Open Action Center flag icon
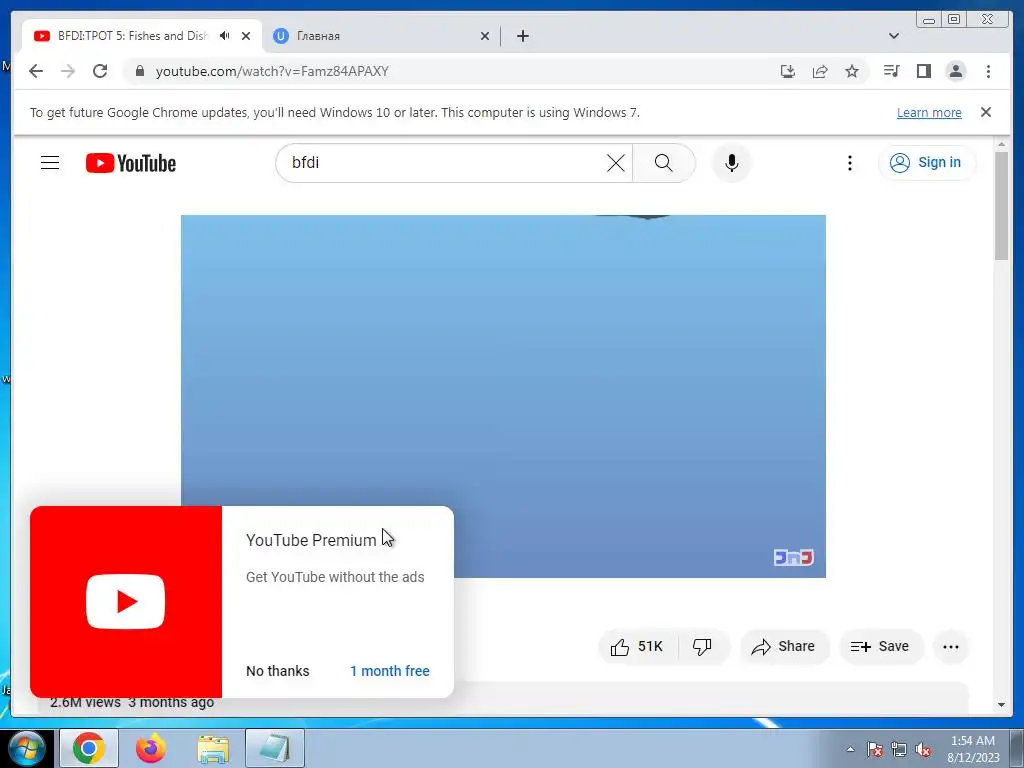 (x=875, y=749)
